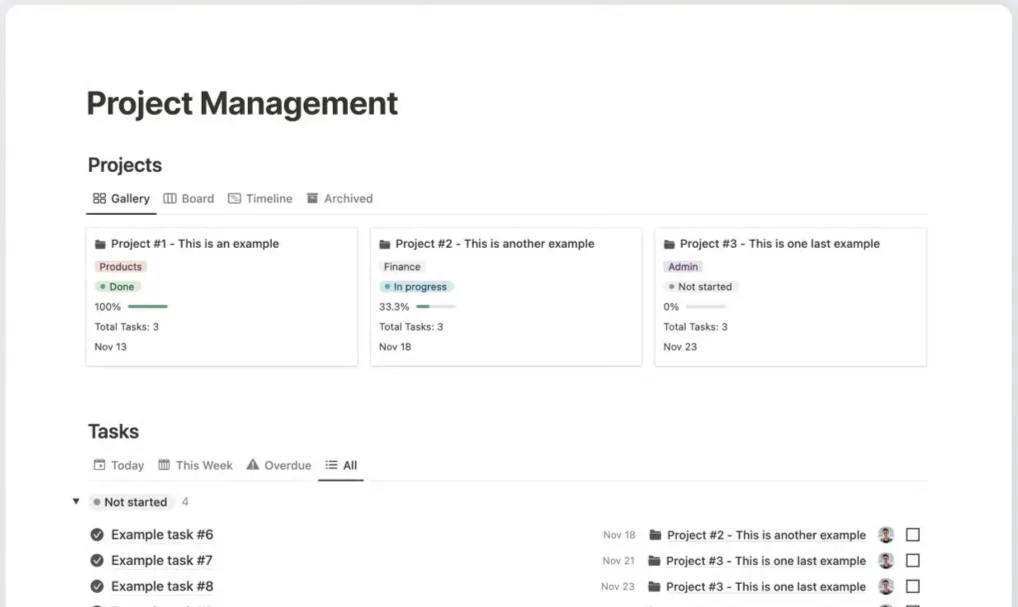The image size is (1018, 607).
Task: Switch to the Overdue tasks tab
Action: coord(279,465)
